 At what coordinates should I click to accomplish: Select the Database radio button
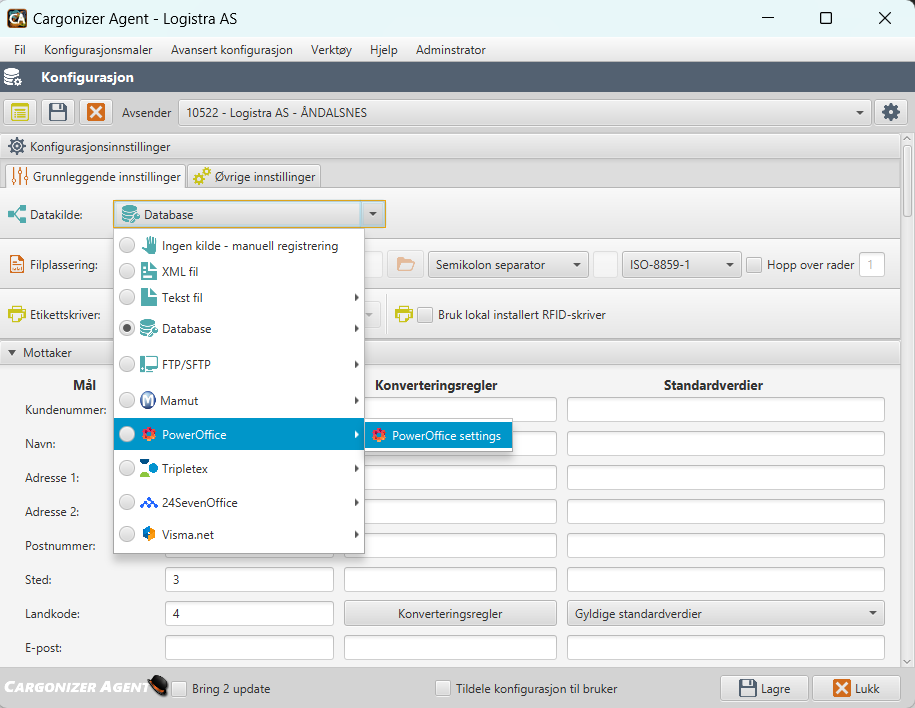coord(126,330)
